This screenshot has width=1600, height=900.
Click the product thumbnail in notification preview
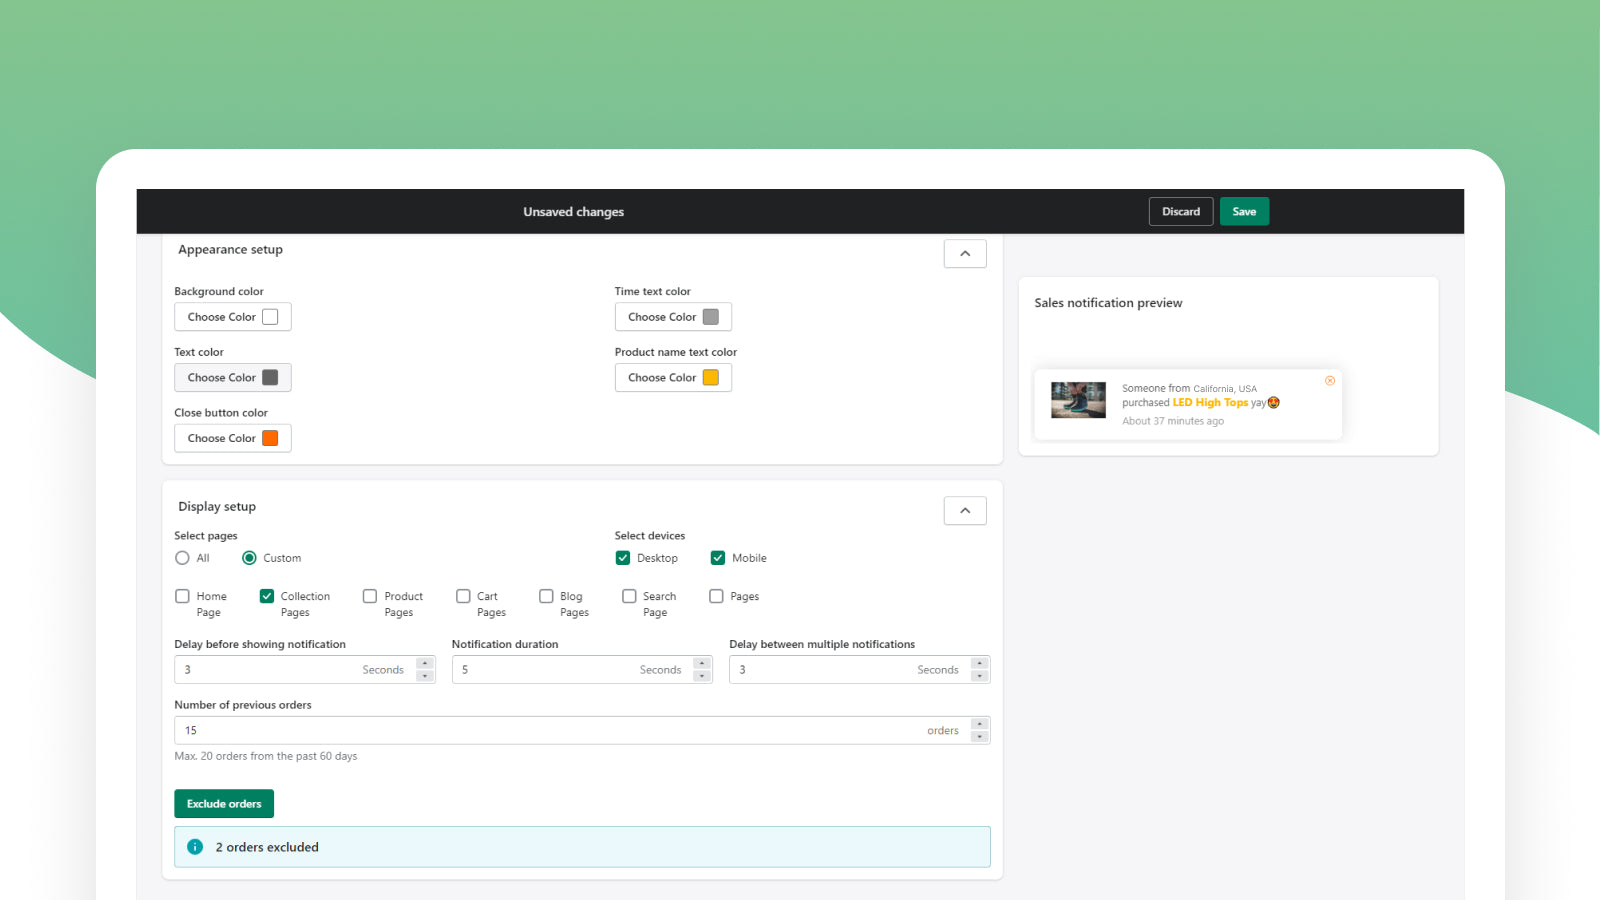pyautogui.click(x=1078, y=400)
